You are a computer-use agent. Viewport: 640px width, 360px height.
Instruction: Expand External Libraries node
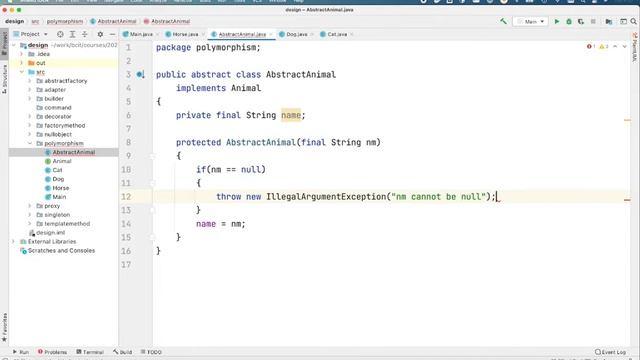click(x=14, y=242)
